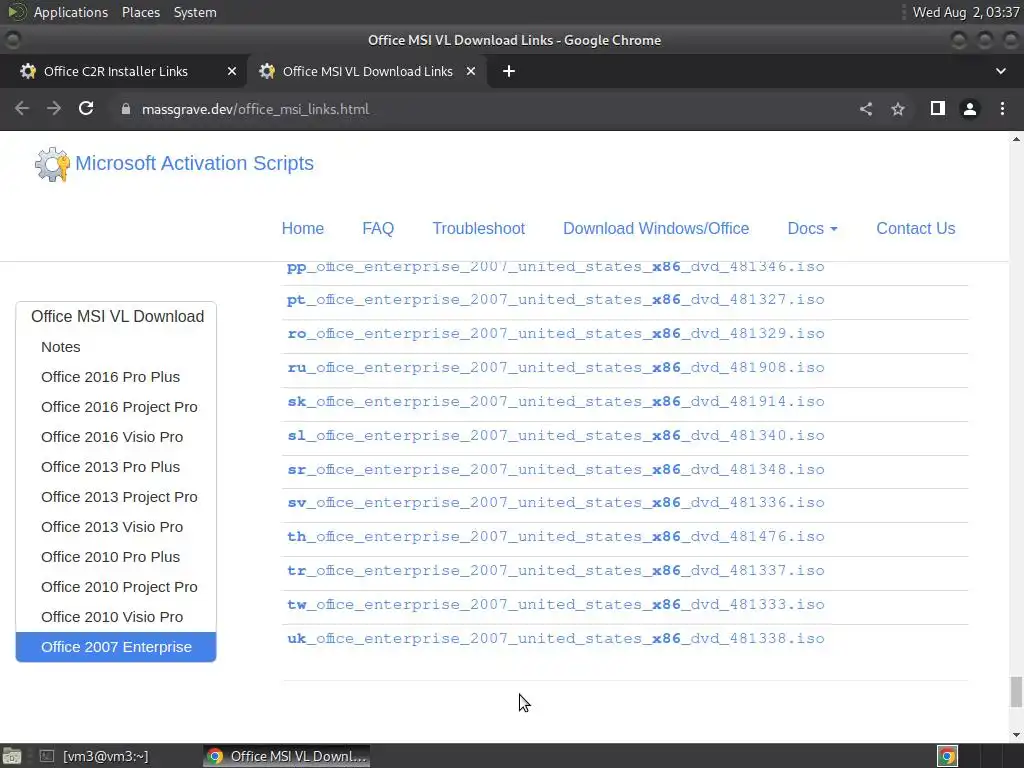Close the Office MSI VL Download Links tab
The height and width of the screenshot is (768, 1024).
(471, 71)
